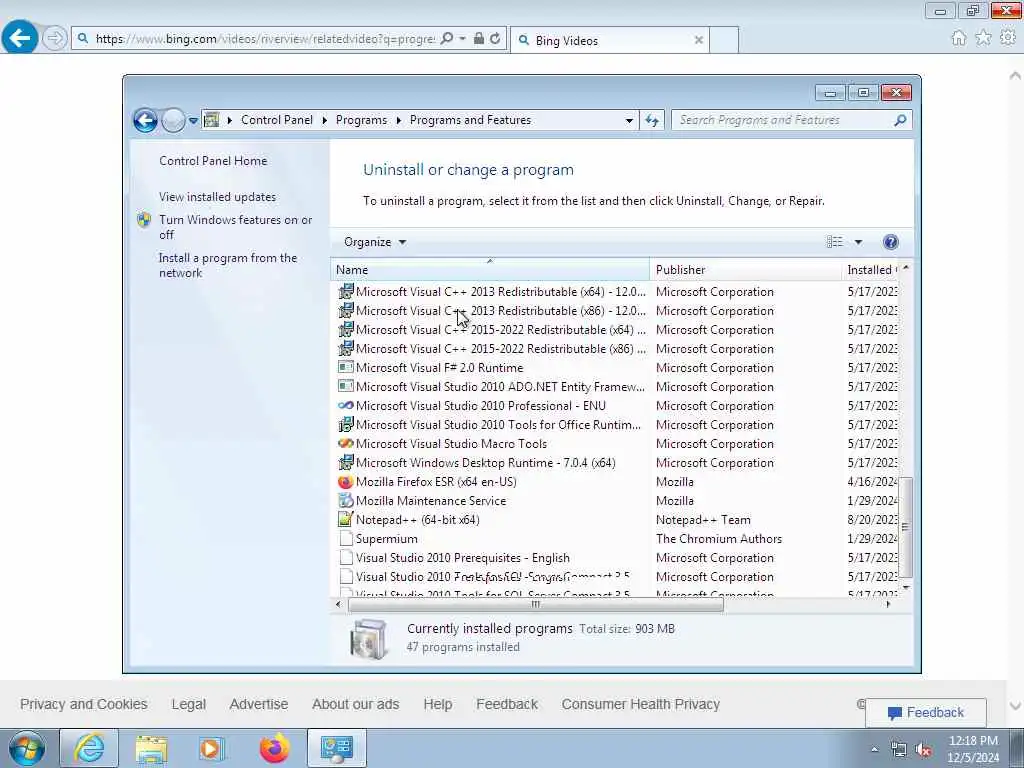1024x768 pixels.
Task: Click the Internet Explorer back arrow button
Action: coord(20,38)
